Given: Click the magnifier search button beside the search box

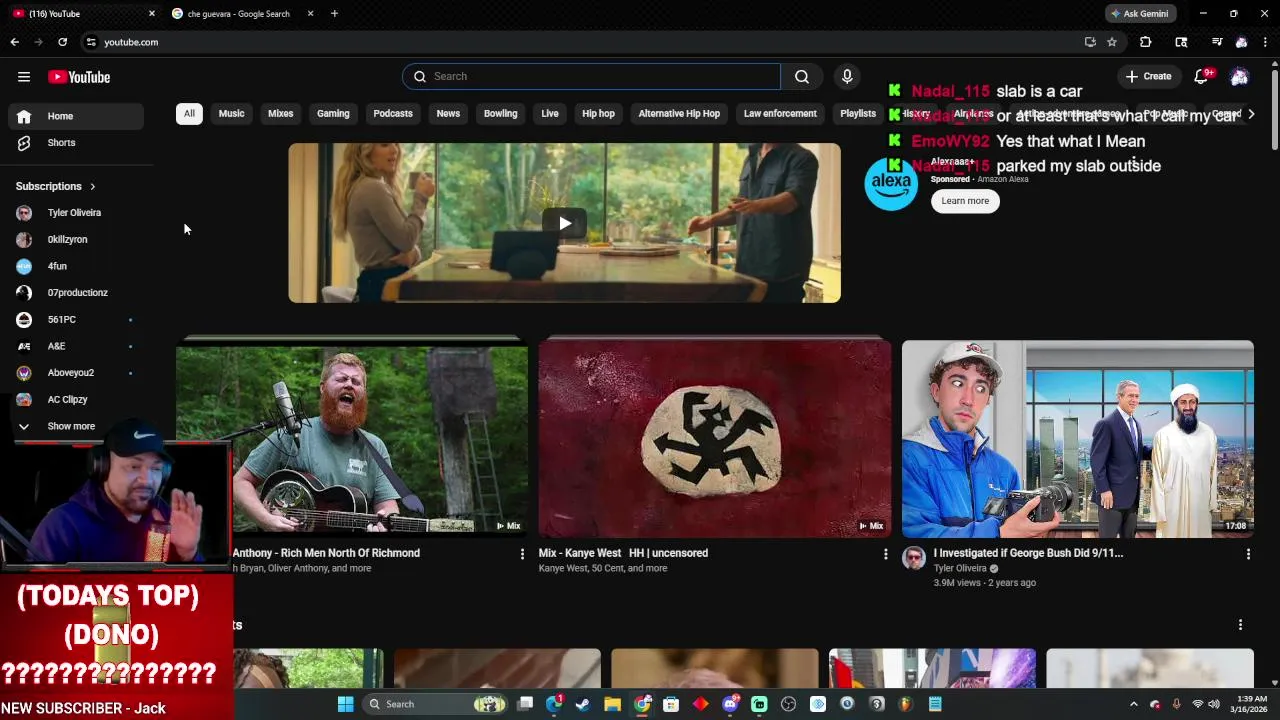Looking at the screenshot, I should click(802, 76).
